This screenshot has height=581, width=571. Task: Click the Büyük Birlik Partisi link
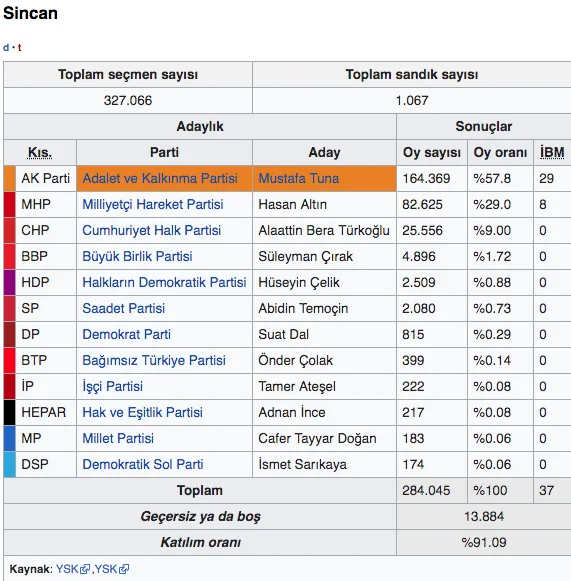point(137,256)
